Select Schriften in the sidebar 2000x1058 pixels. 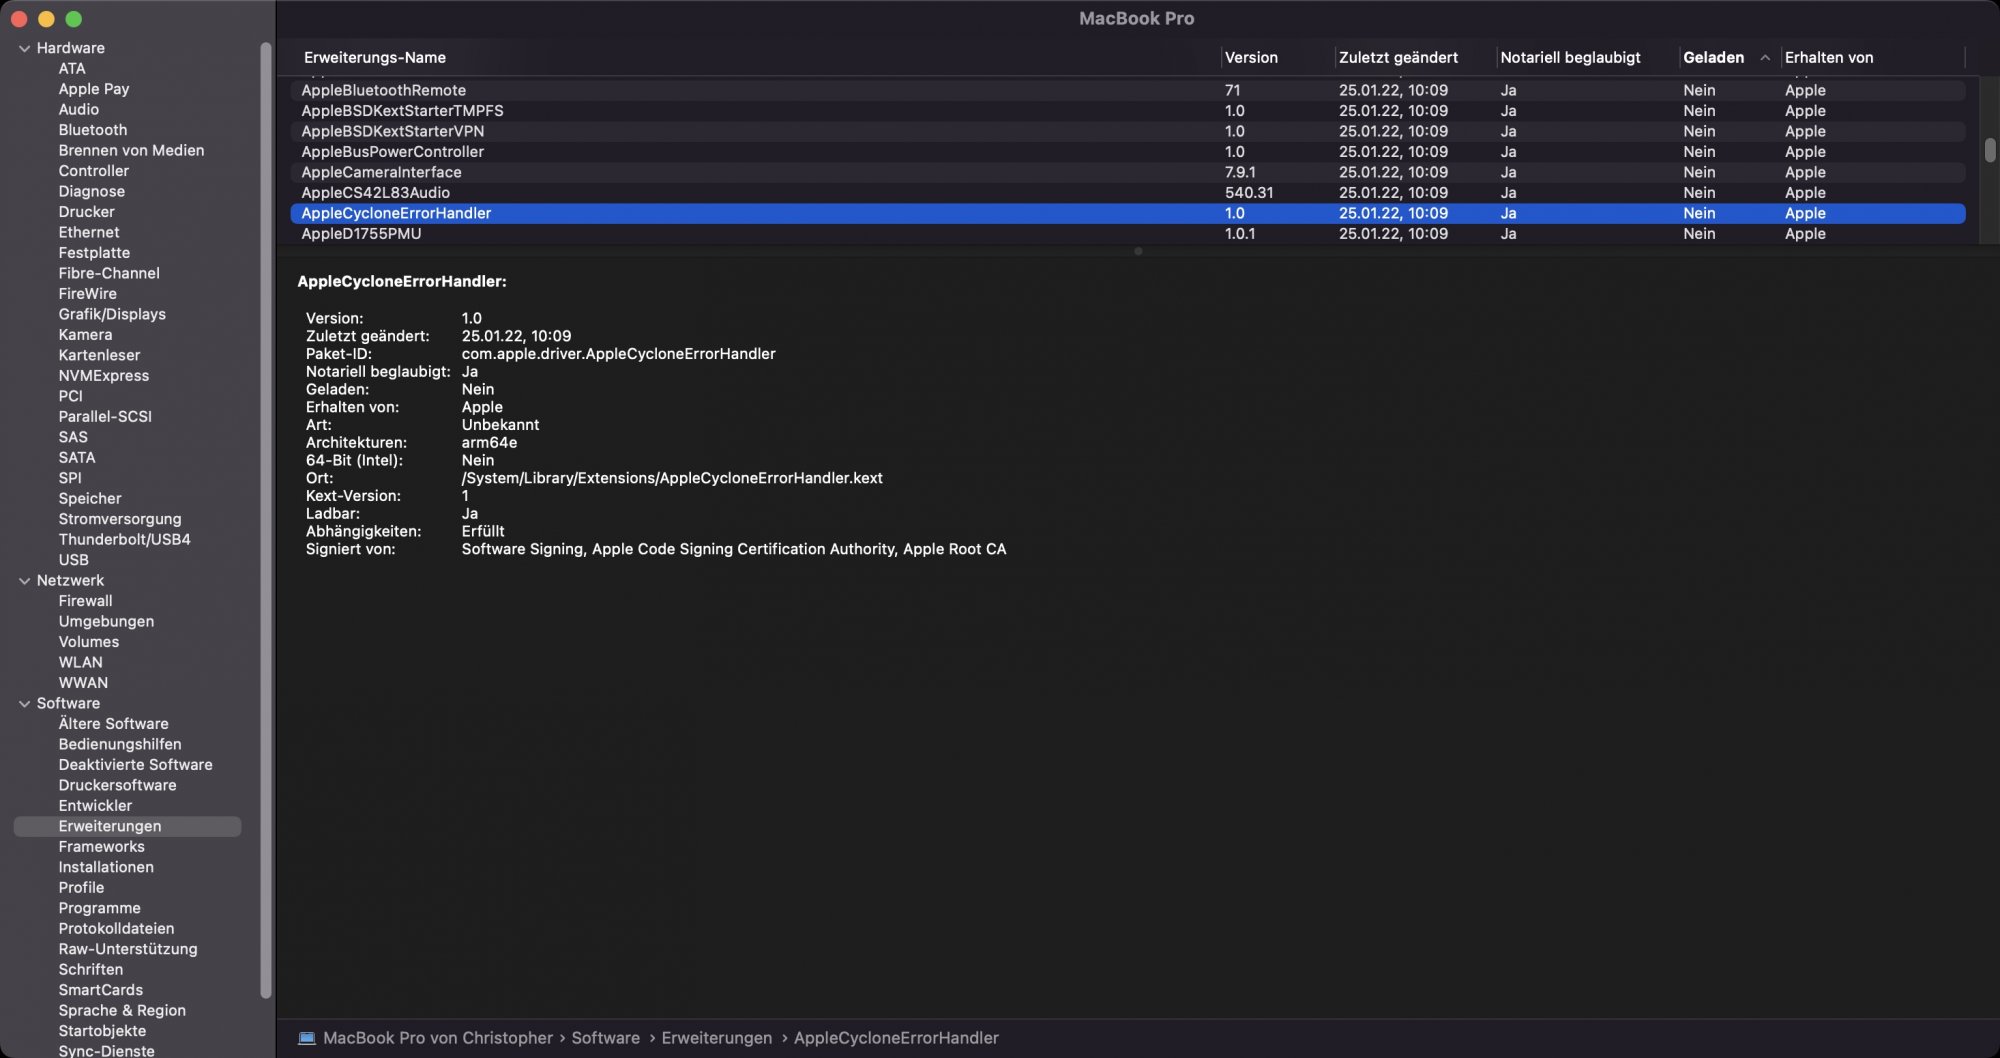pyautogui.click(x=91, y=970)
